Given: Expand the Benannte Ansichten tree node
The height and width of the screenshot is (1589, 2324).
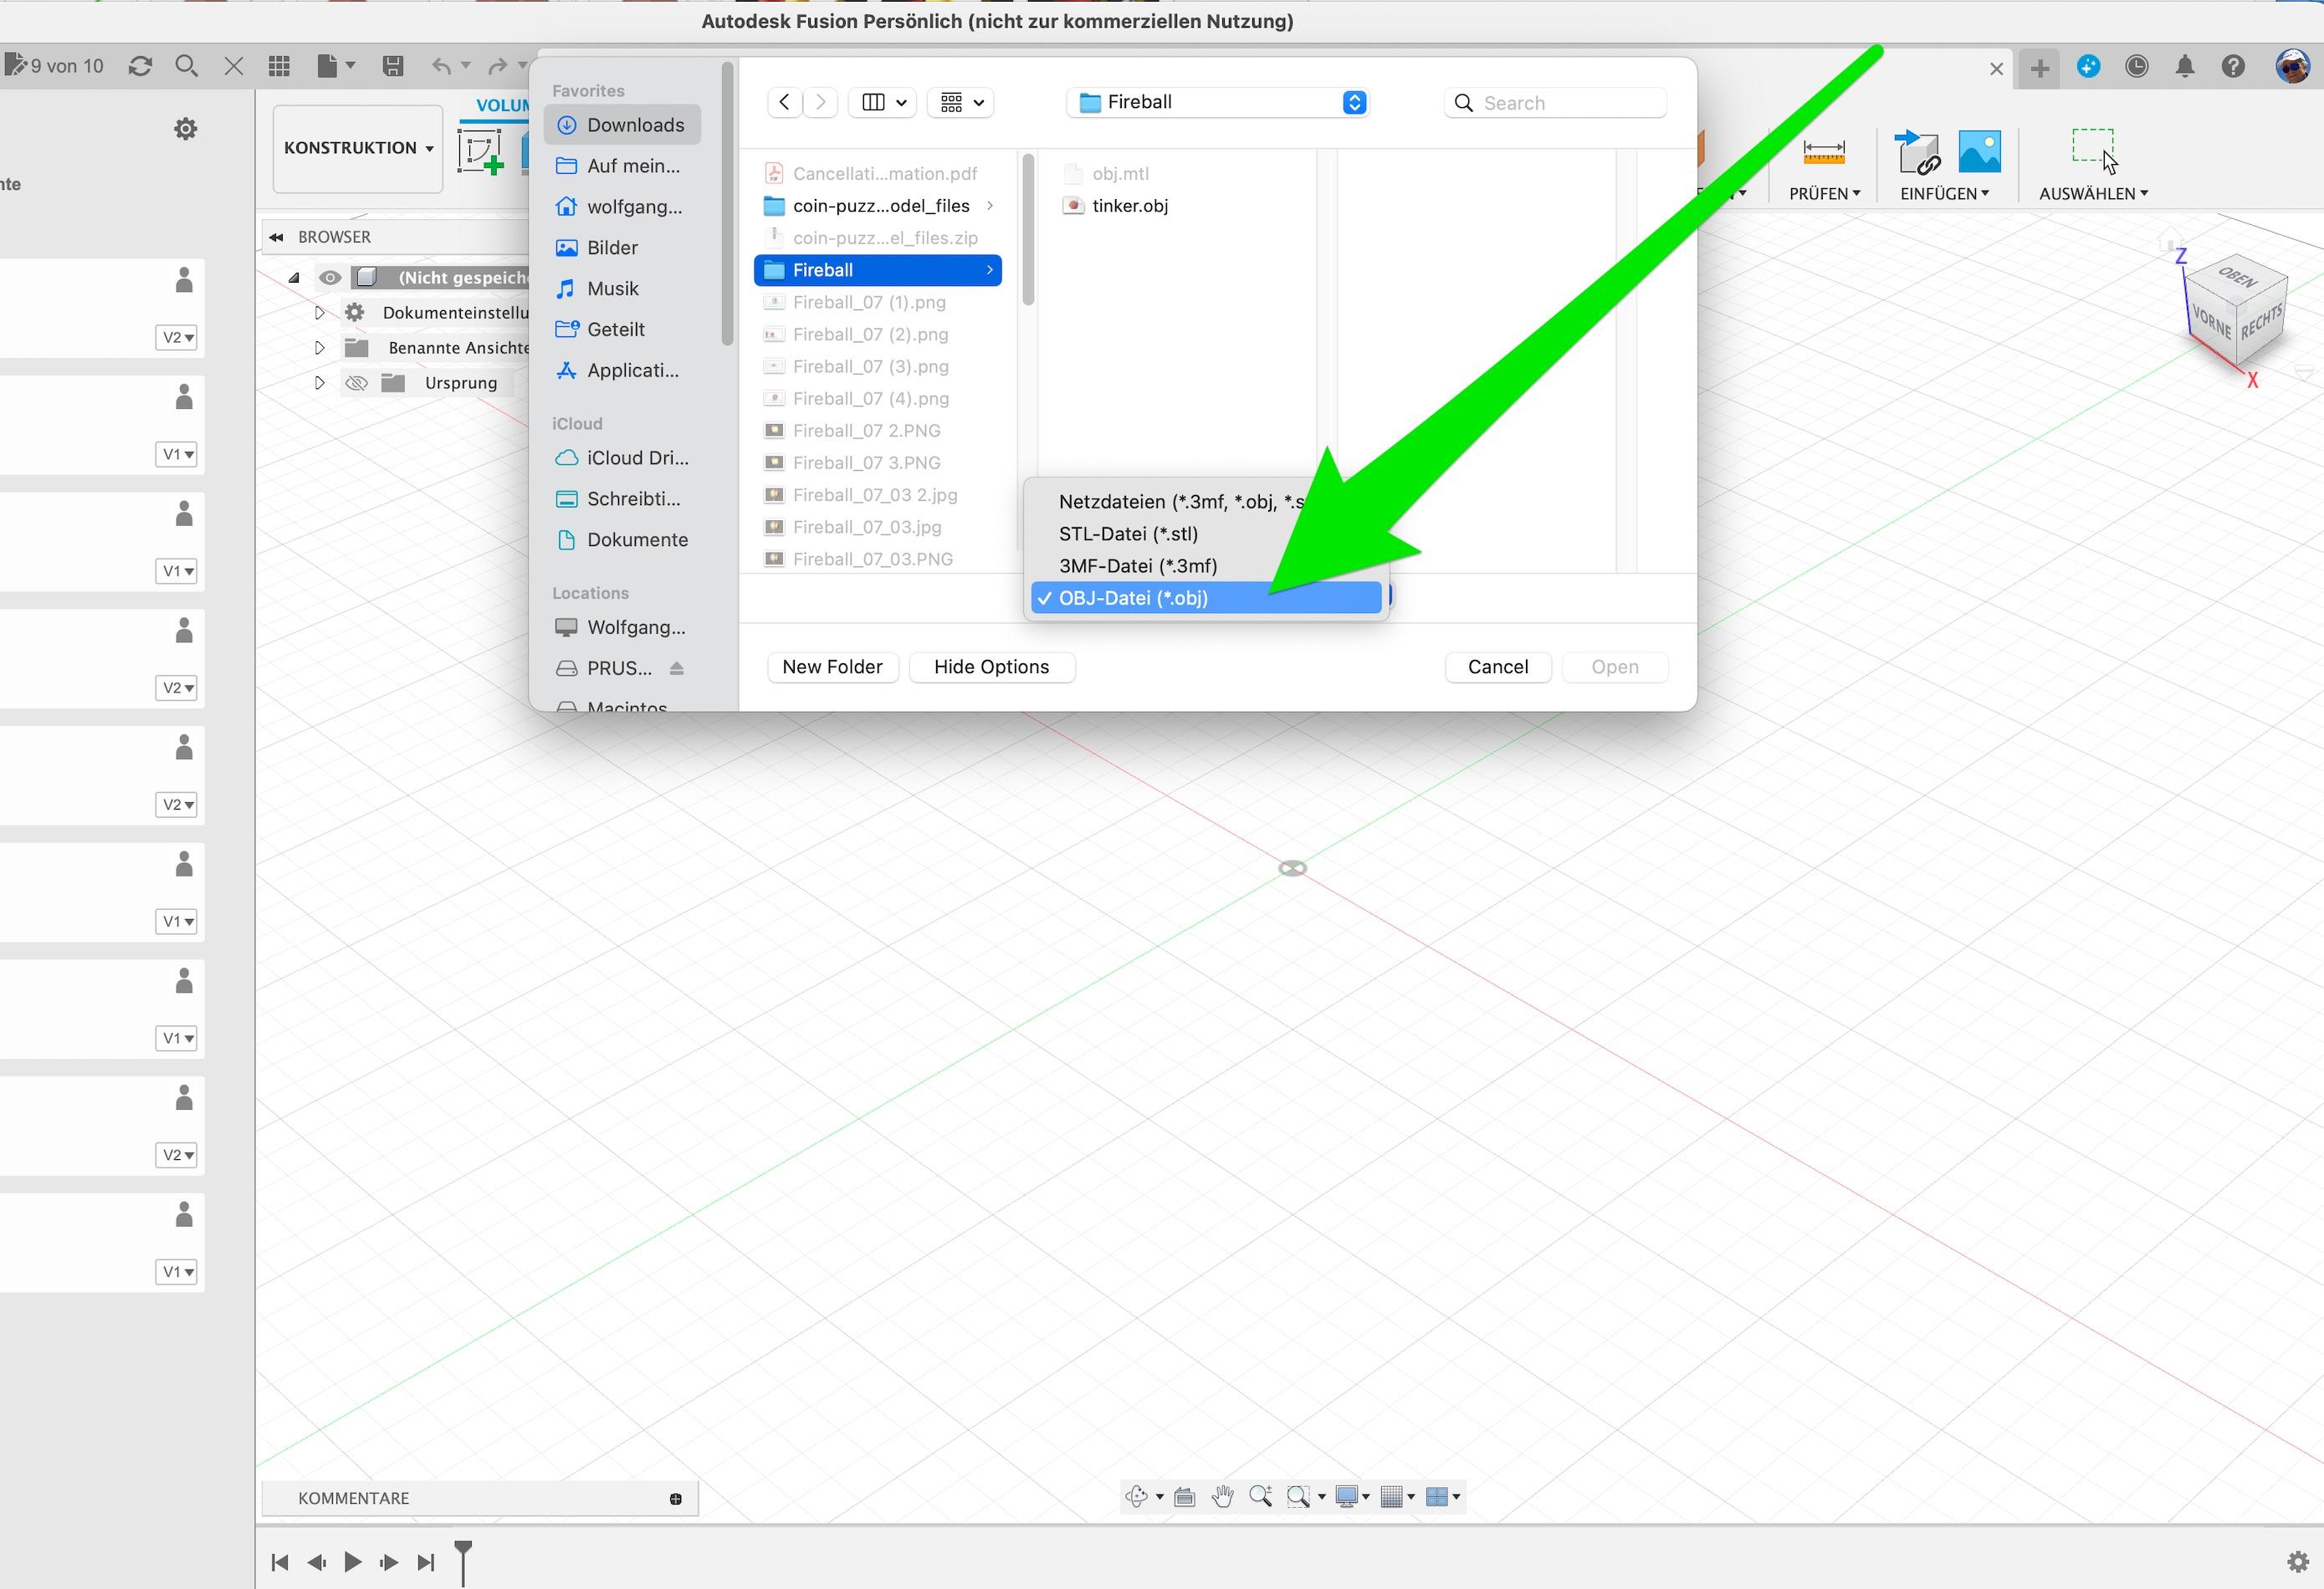Looking at the screenshot, I should coord(319,348).
